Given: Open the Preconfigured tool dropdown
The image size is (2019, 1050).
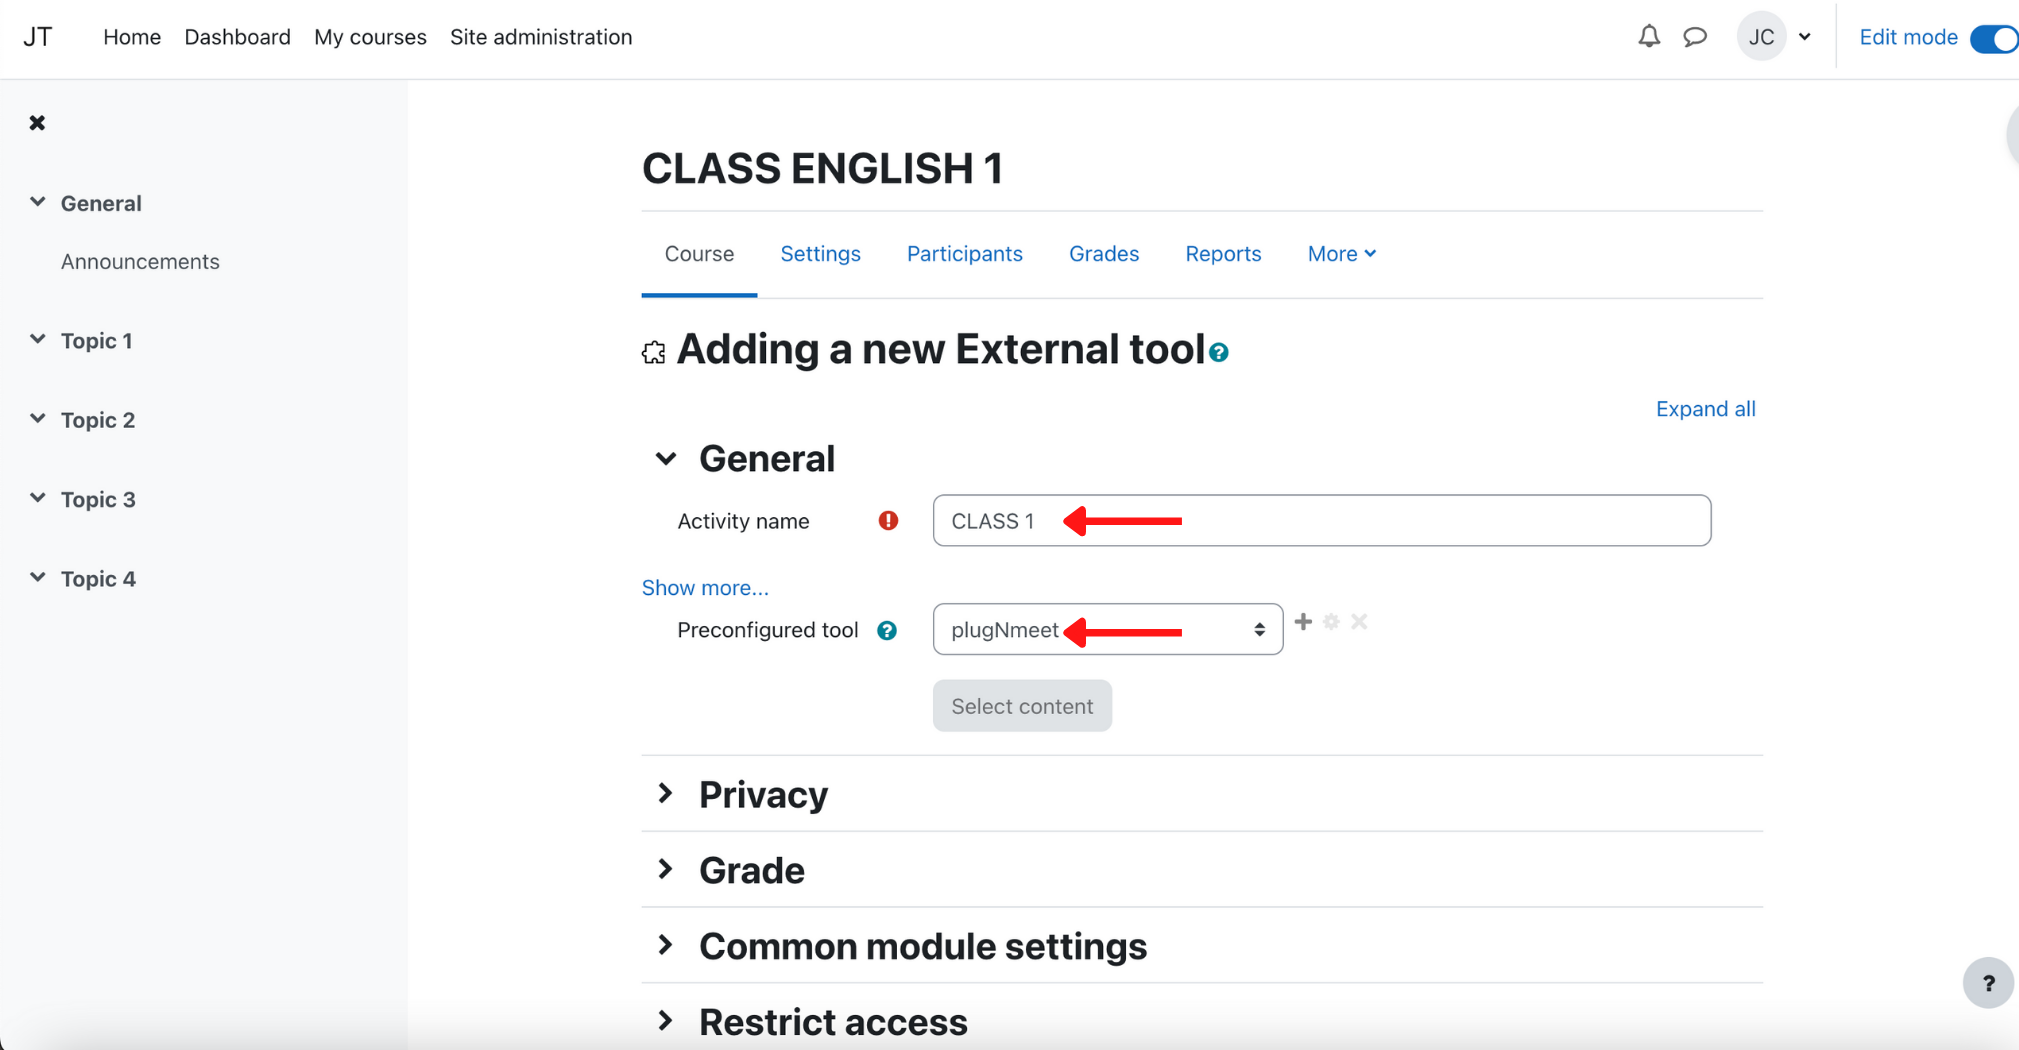Looking at the screenshot, I should 1107,630.
